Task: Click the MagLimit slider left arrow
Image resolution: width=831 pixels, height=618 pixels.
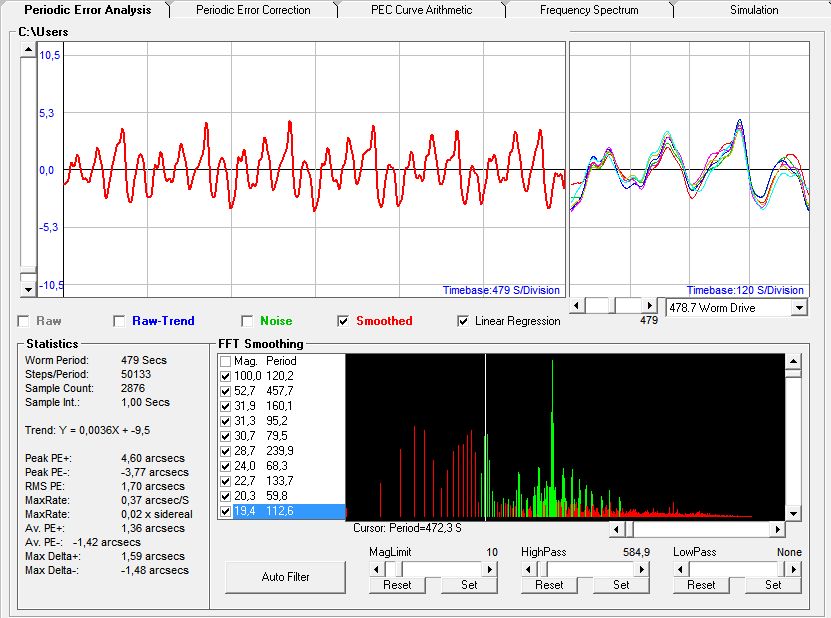Action: point(376,569)
